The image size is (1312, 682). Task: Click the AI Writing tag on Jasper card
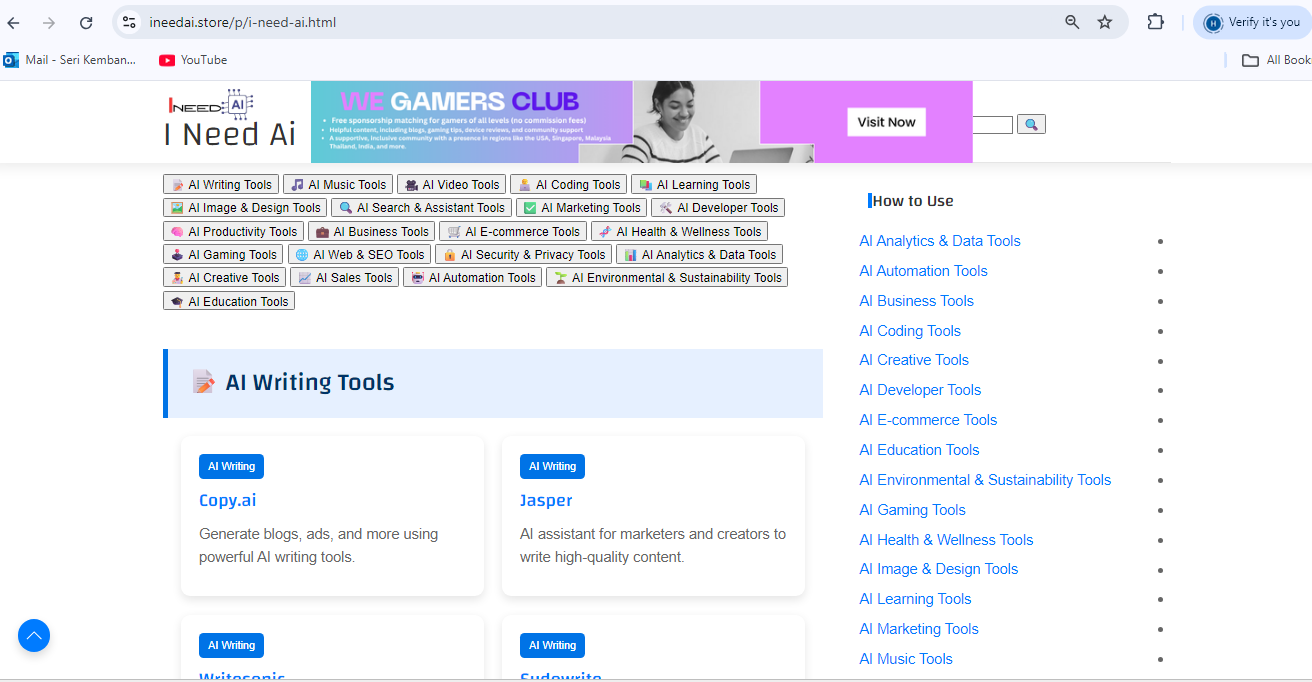click(552, 466)
